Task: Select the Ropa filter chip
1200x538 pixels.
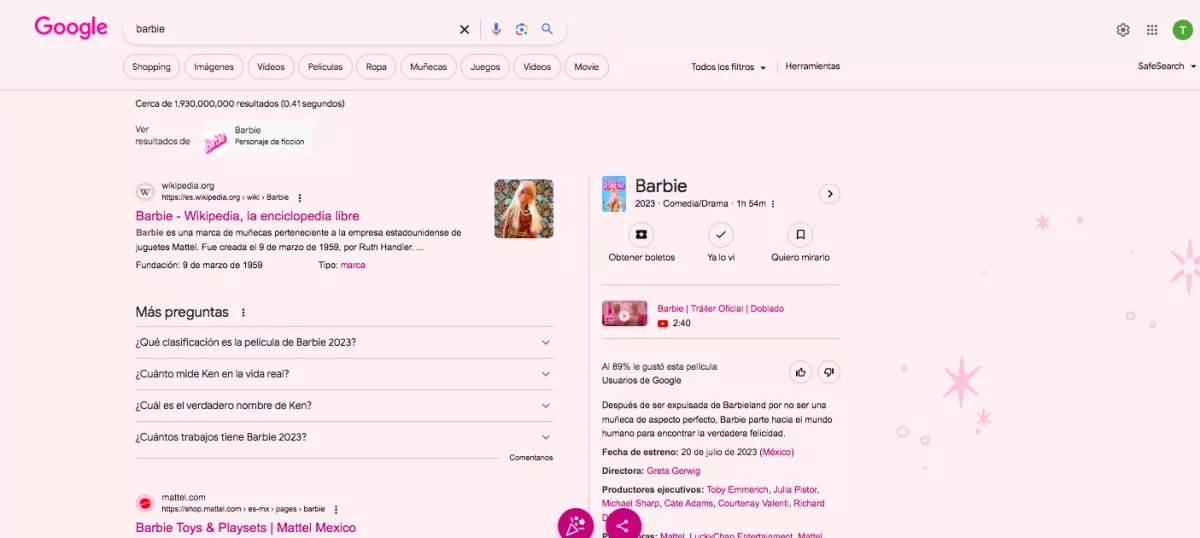Action: tap(376, 67)
